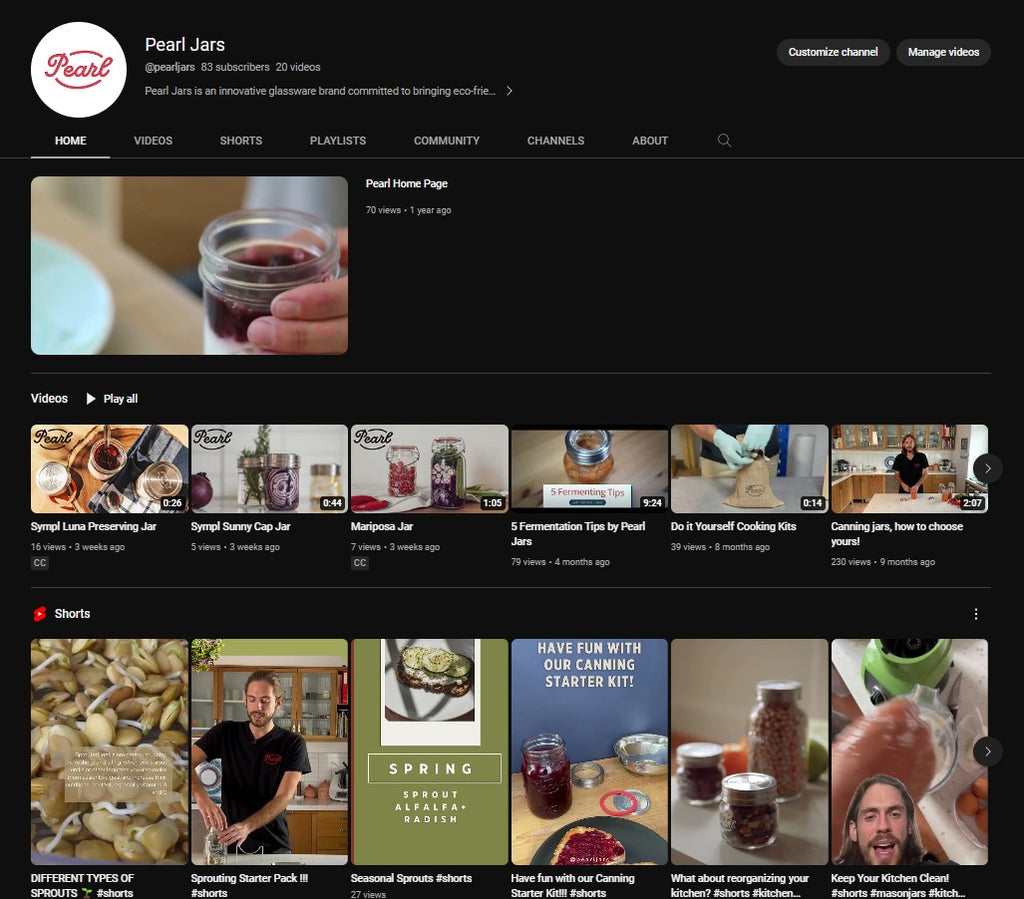The height and width of the screenshot is (899, 1024).
Task: Click the Play all label
Action: 121,399
